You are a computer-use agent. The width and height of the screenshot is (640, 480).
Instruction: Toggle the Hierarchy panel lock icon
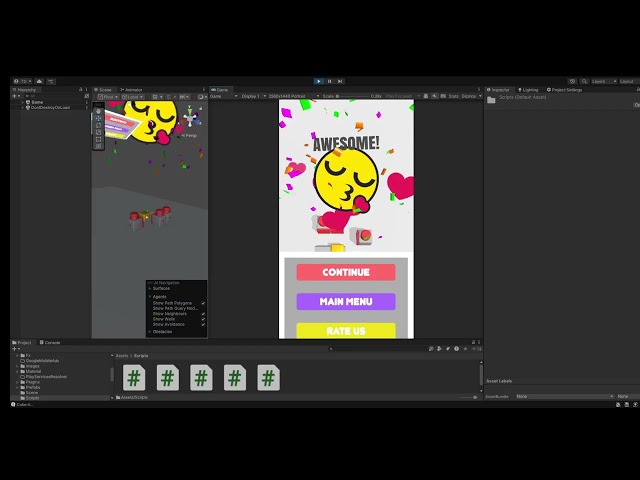tap(80, 89)
